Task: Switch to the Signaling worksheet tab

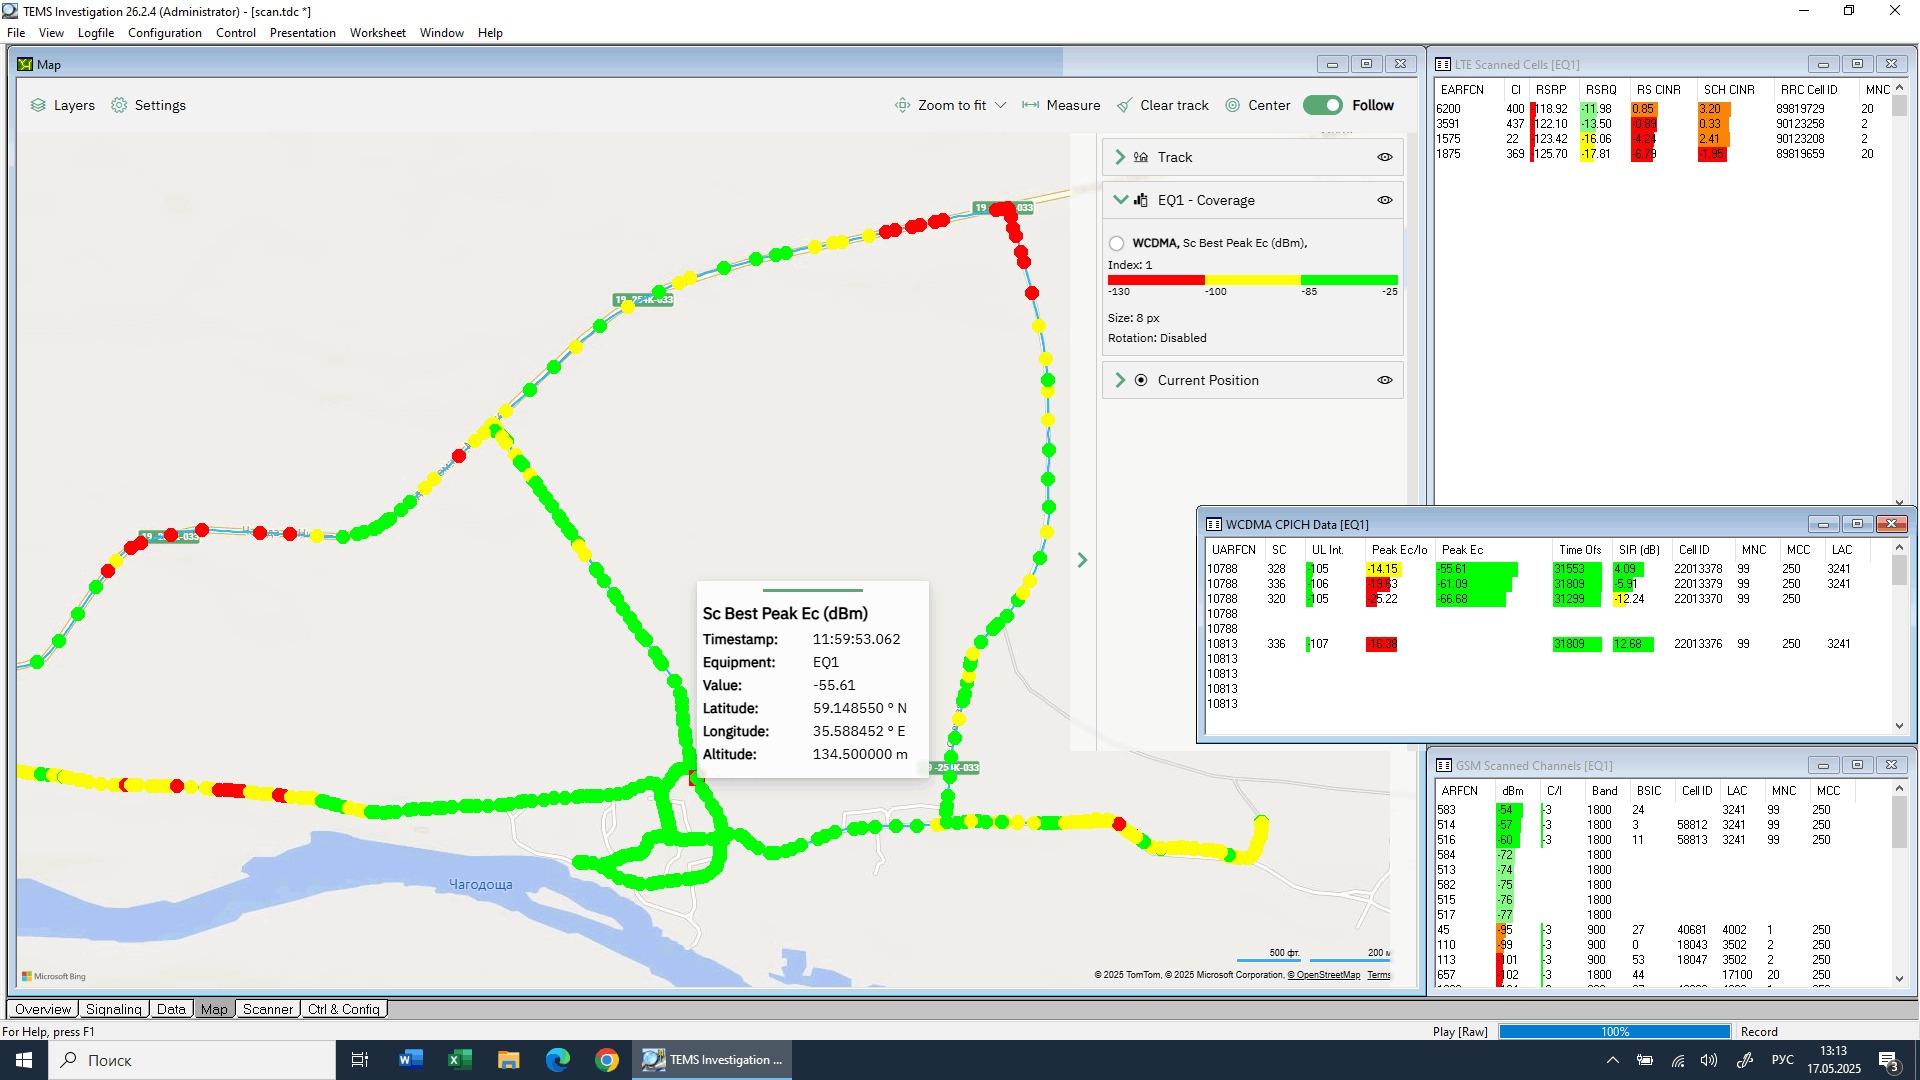Action: (x=114, y=1009)
